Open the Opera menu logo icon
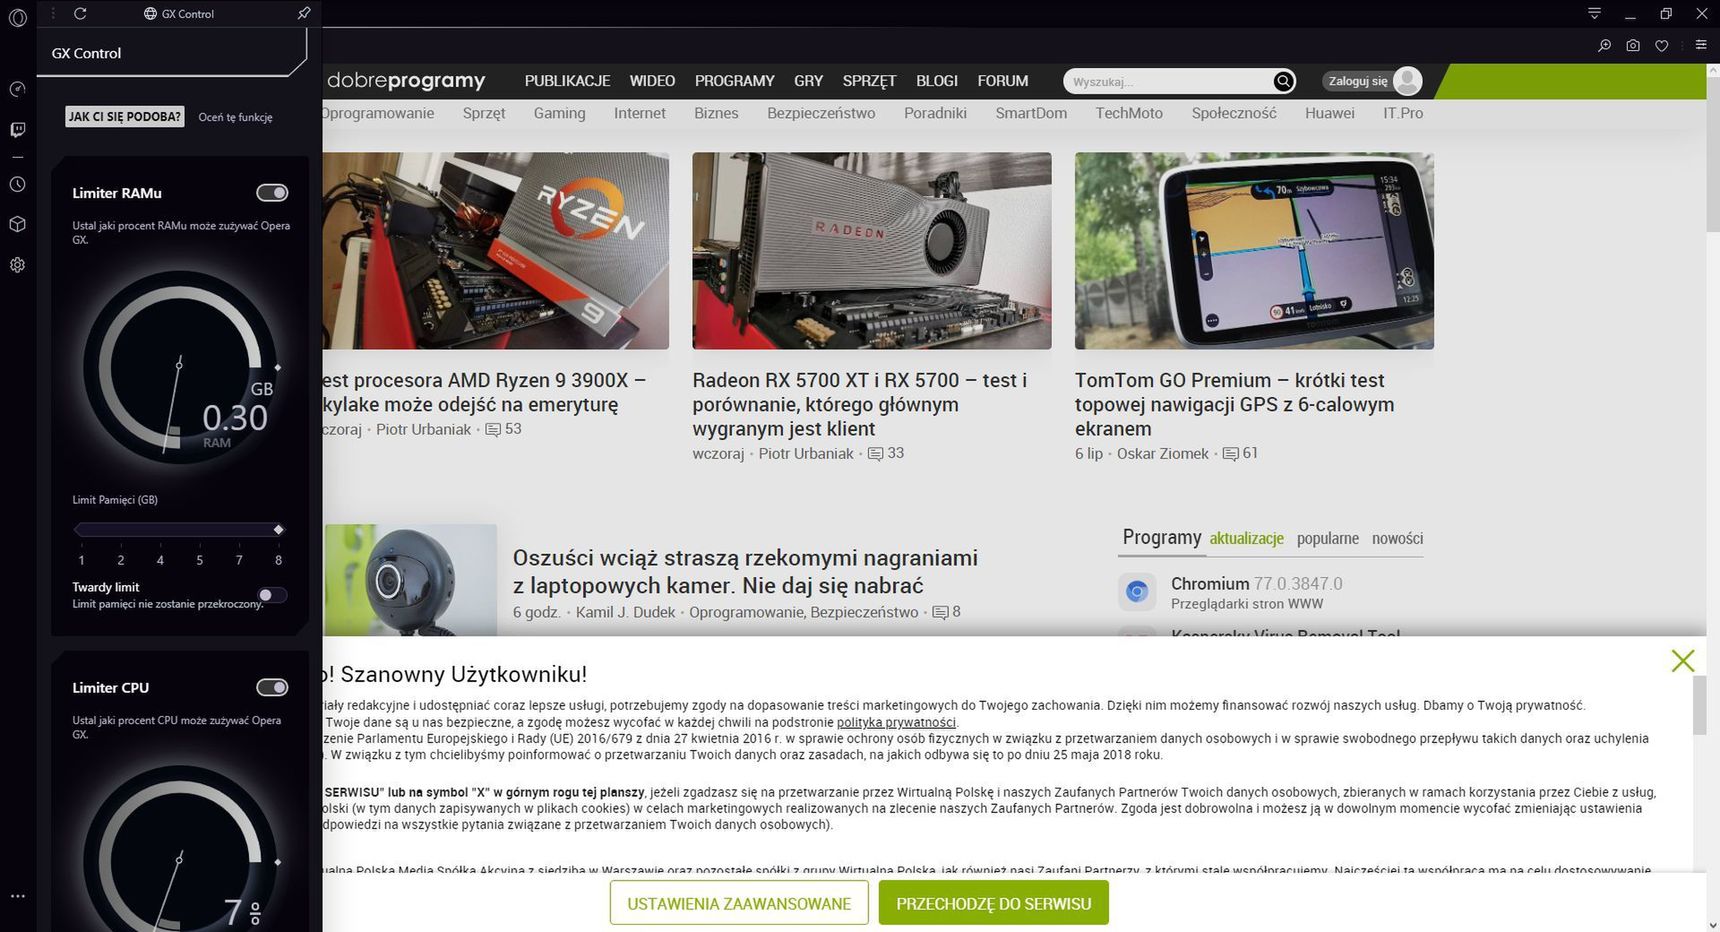The width and height of the screenshot is (1720, 932). point(17,18)
